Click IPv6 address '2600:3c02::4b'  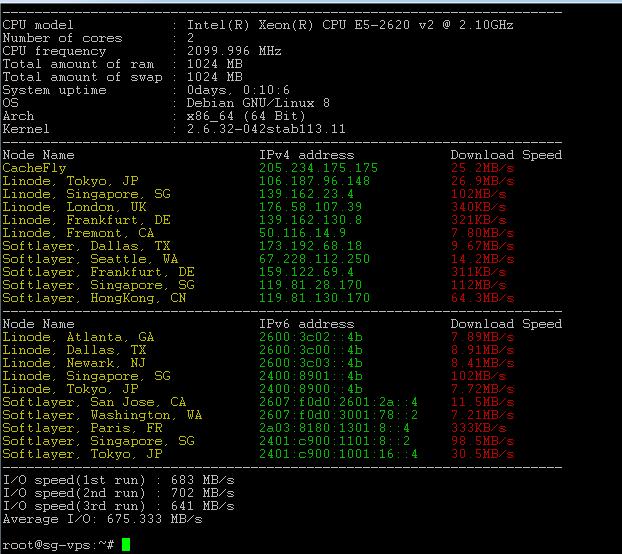311,337
